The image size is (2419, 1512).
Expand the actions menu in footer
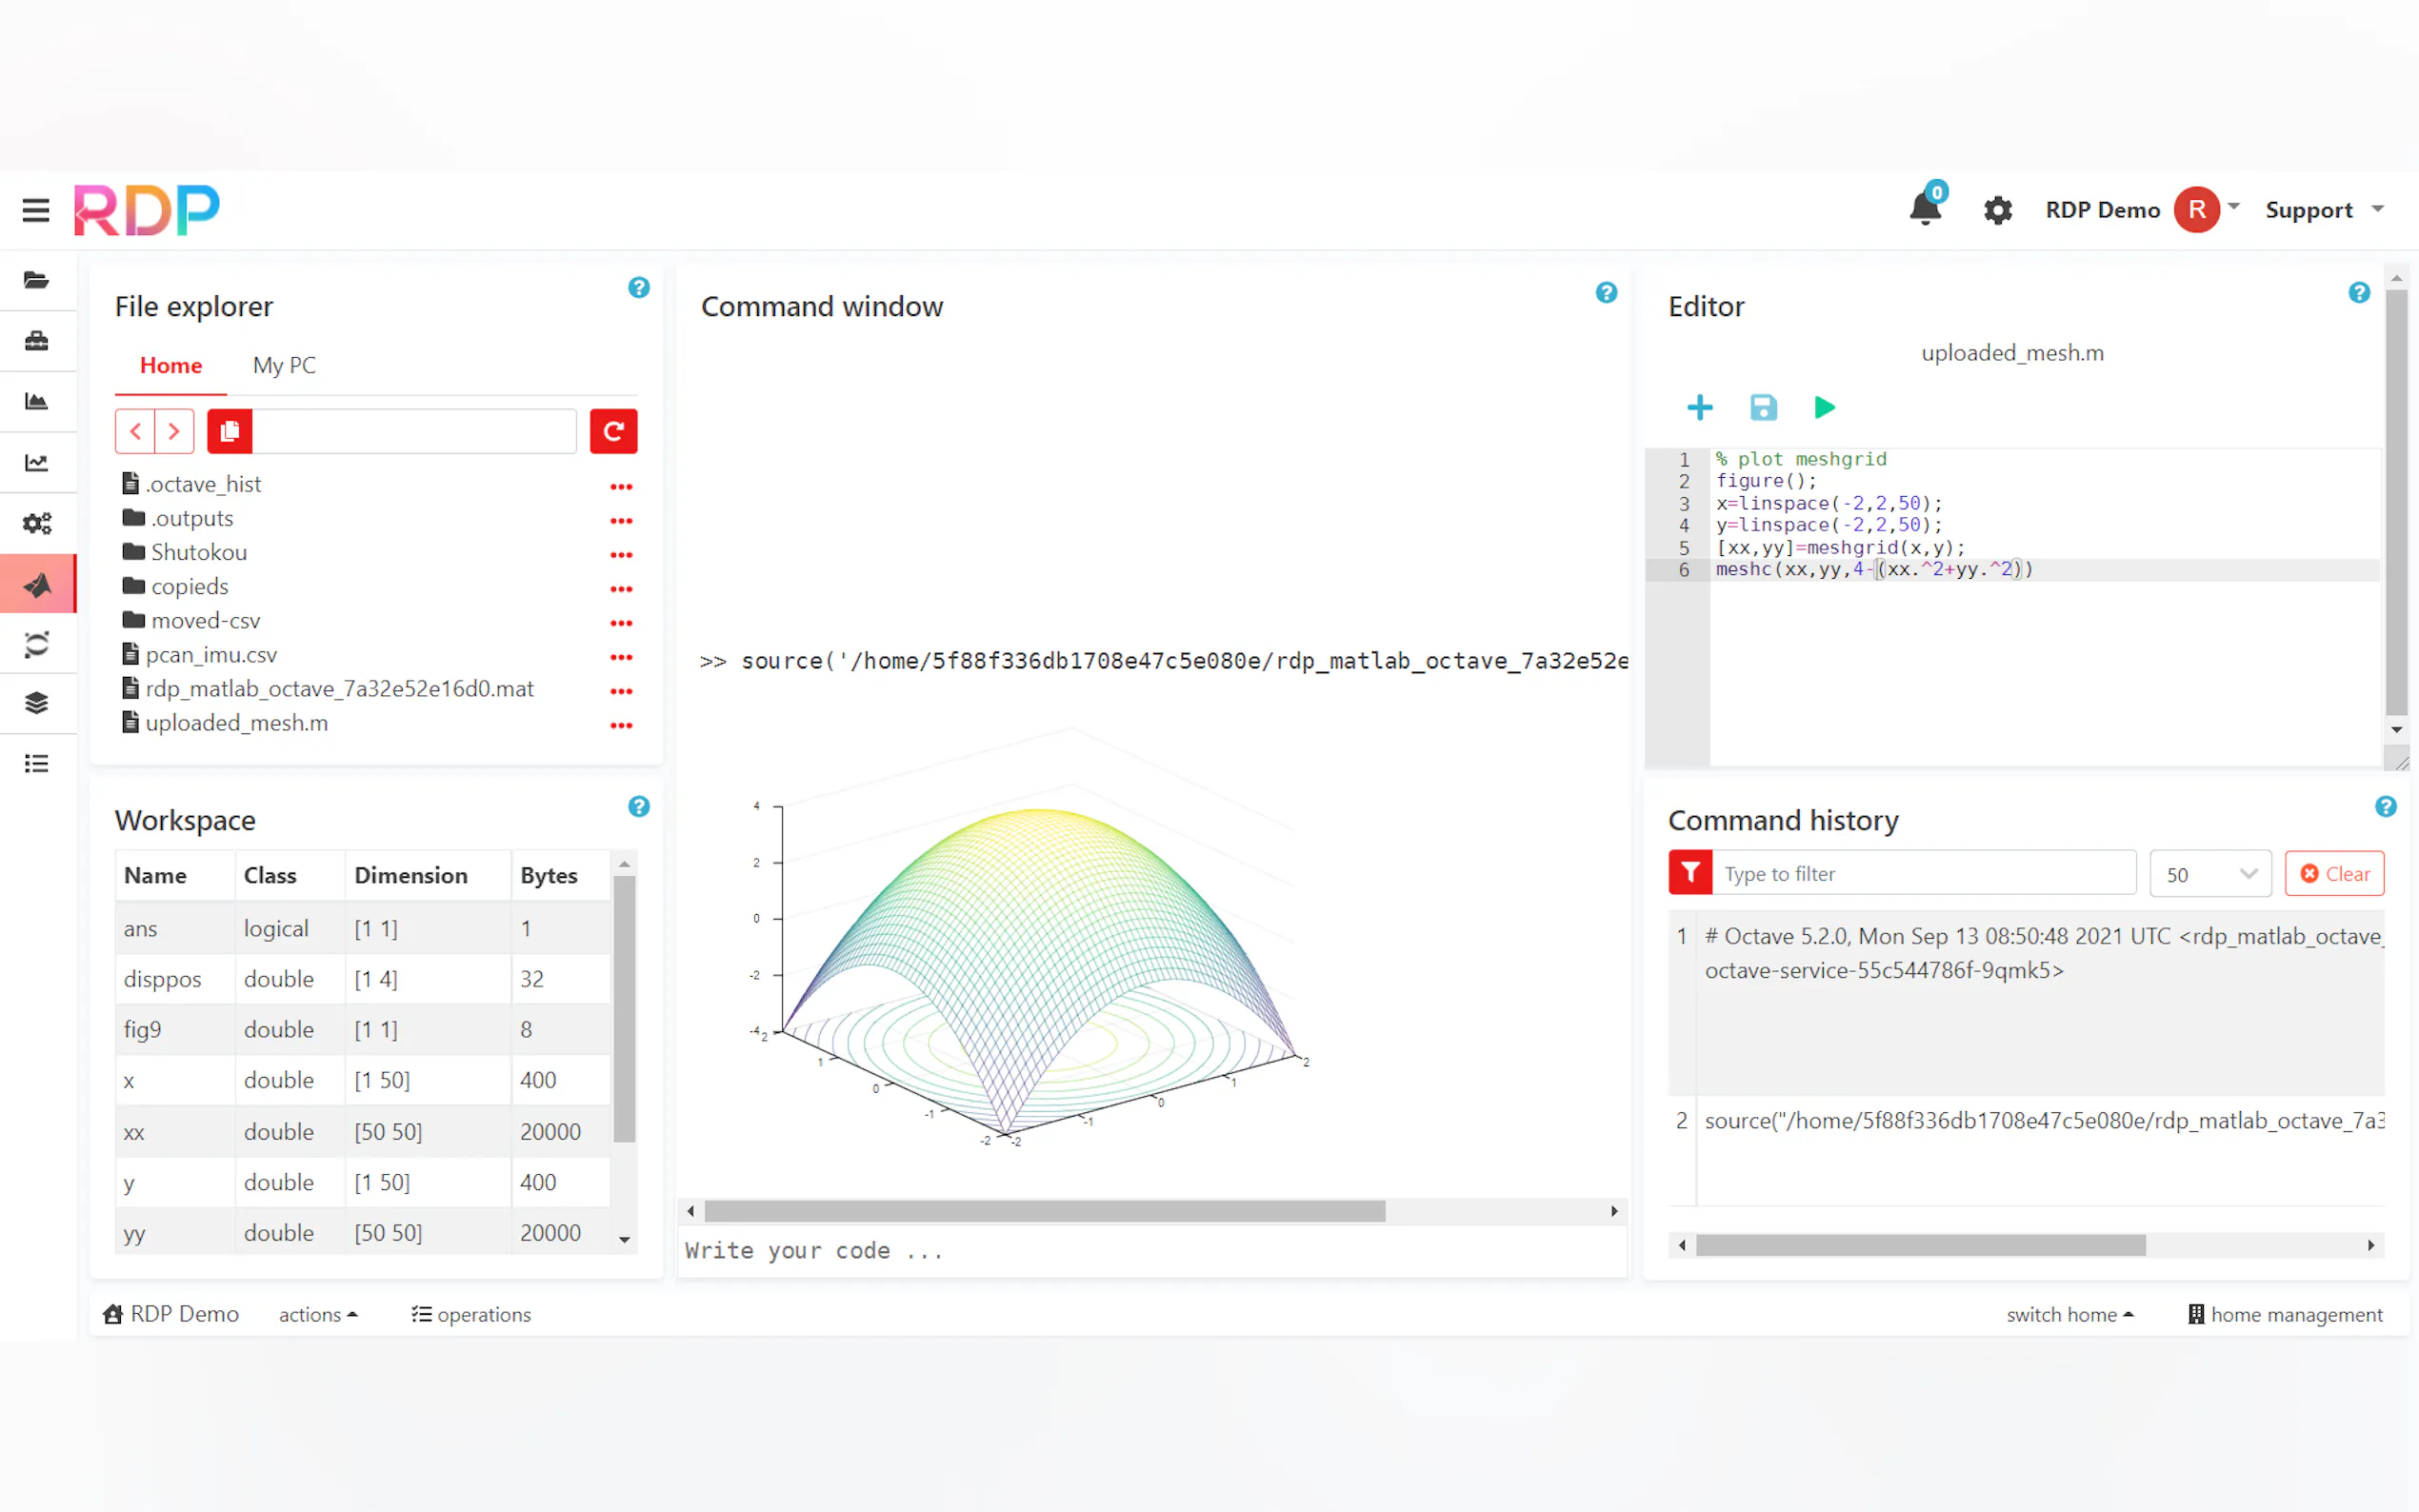point(317,1314)
